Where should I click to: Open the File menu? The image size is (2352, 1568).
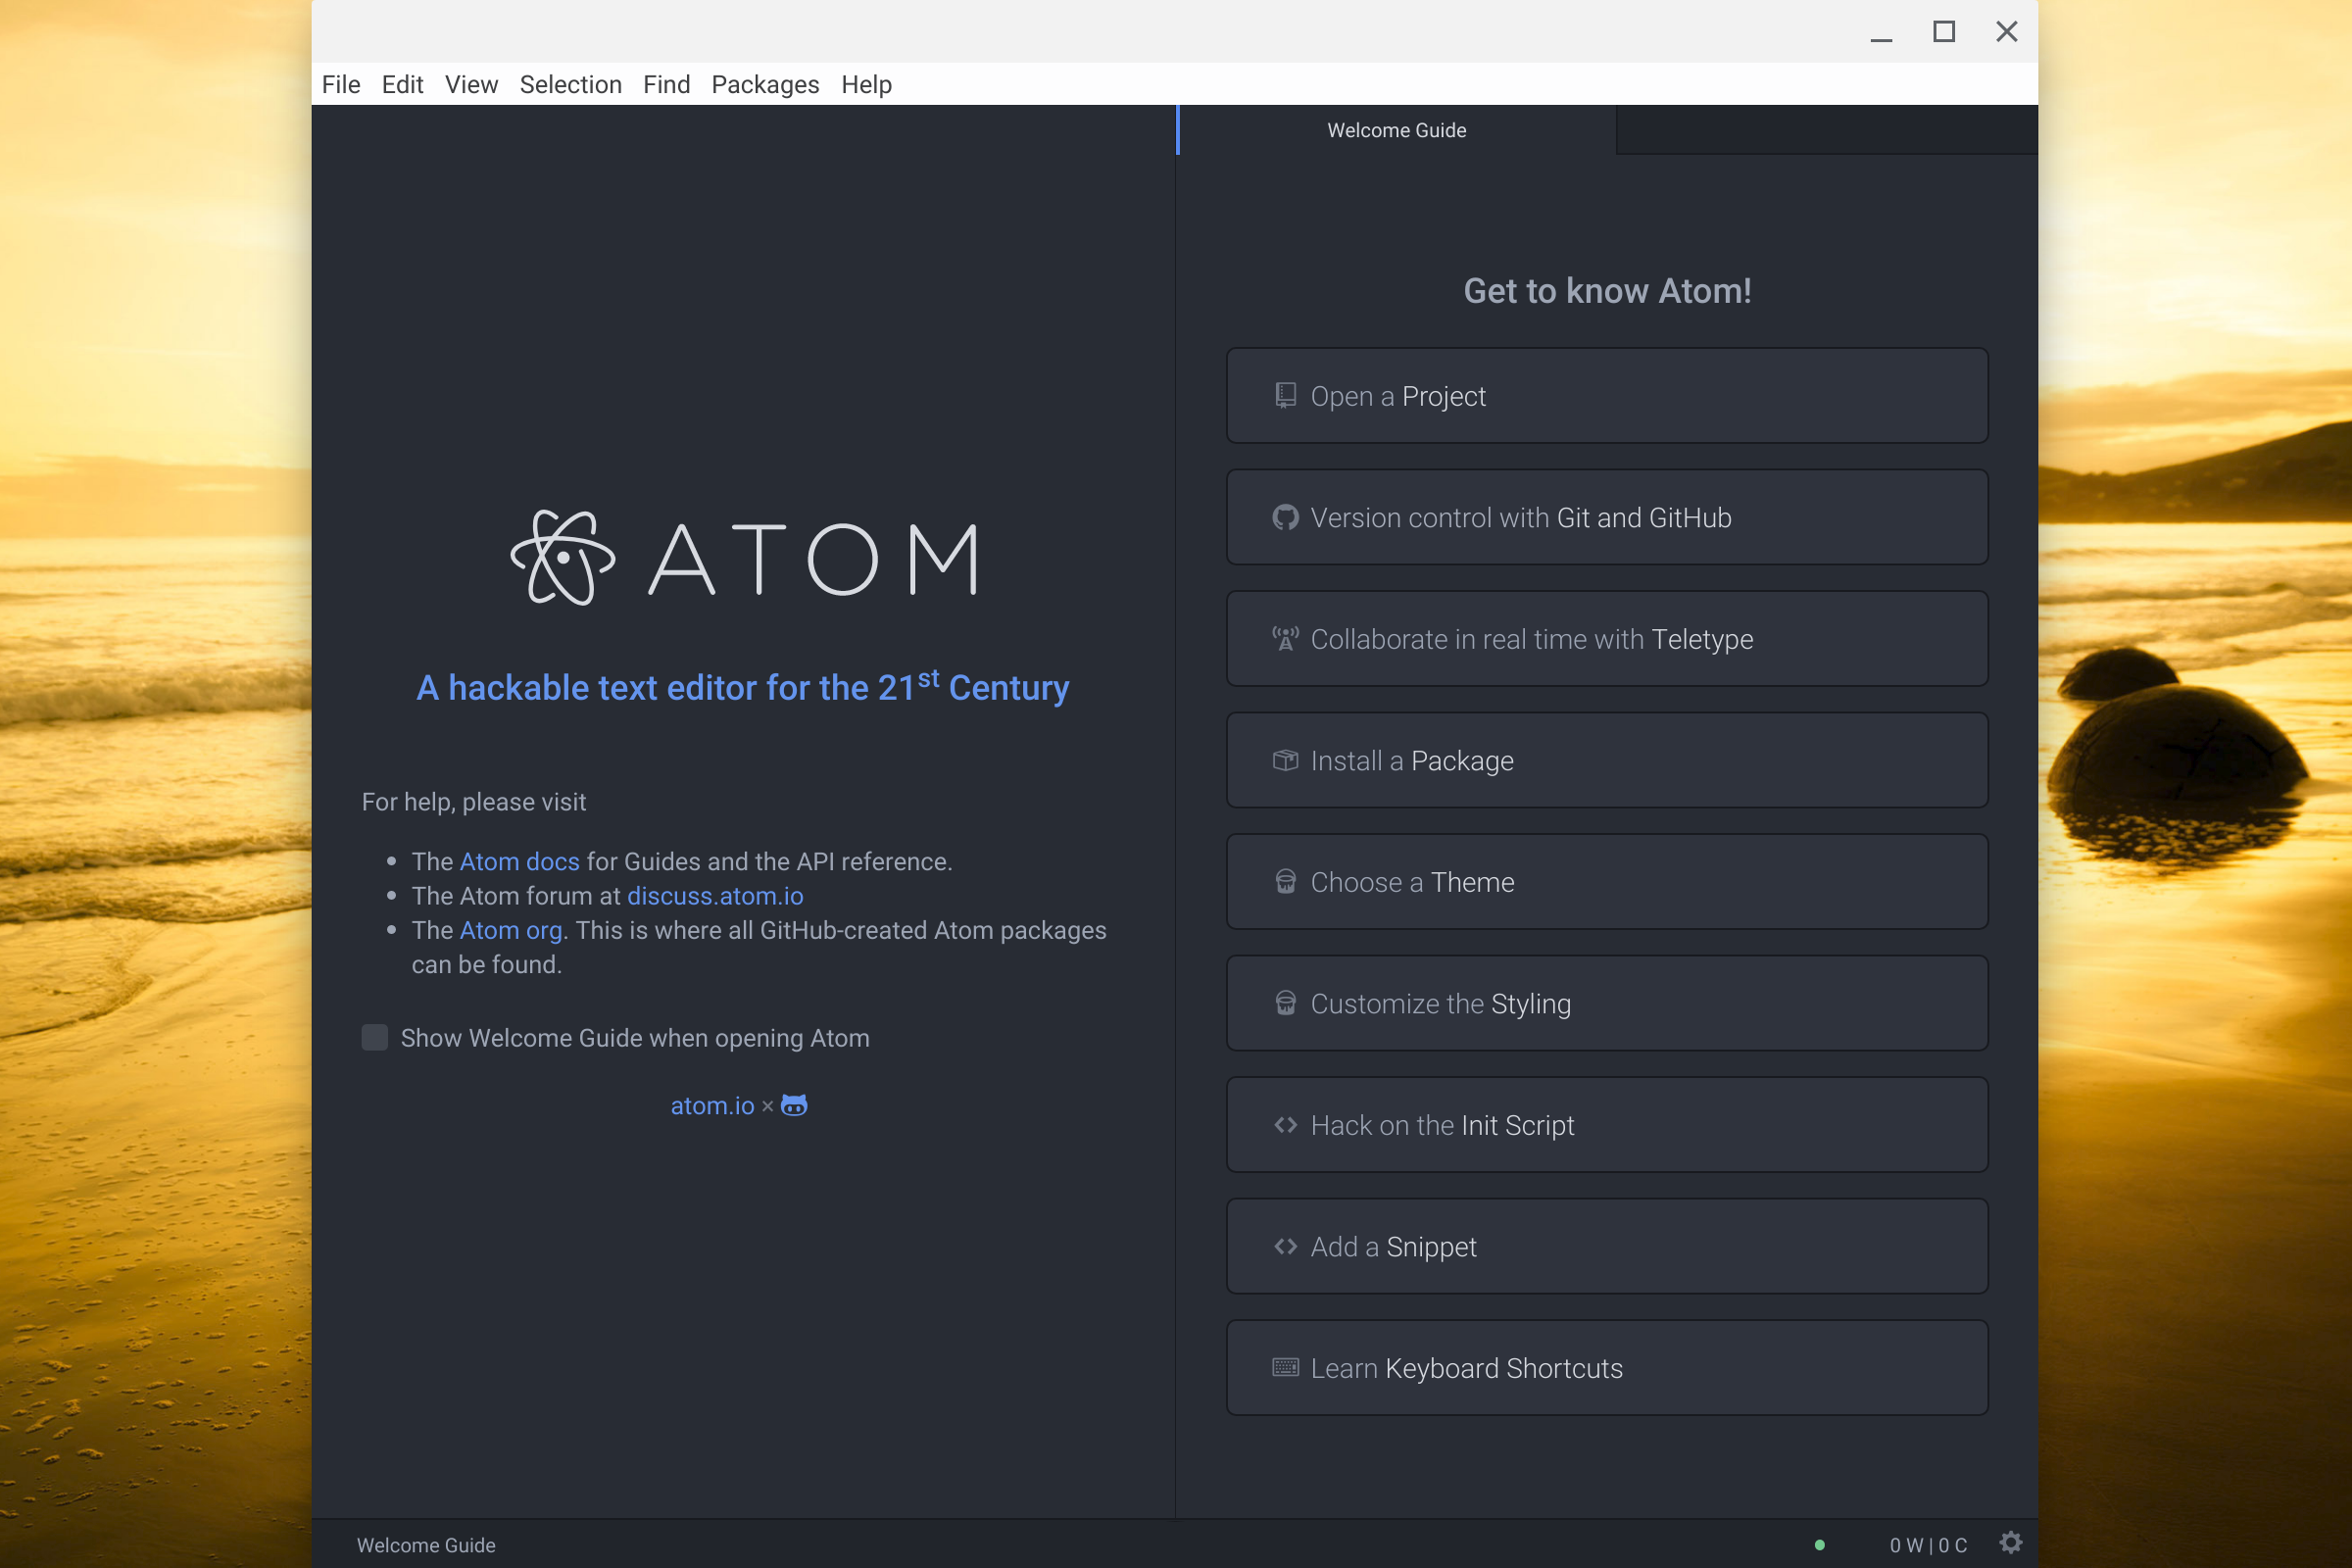click(x=341, y=84)
